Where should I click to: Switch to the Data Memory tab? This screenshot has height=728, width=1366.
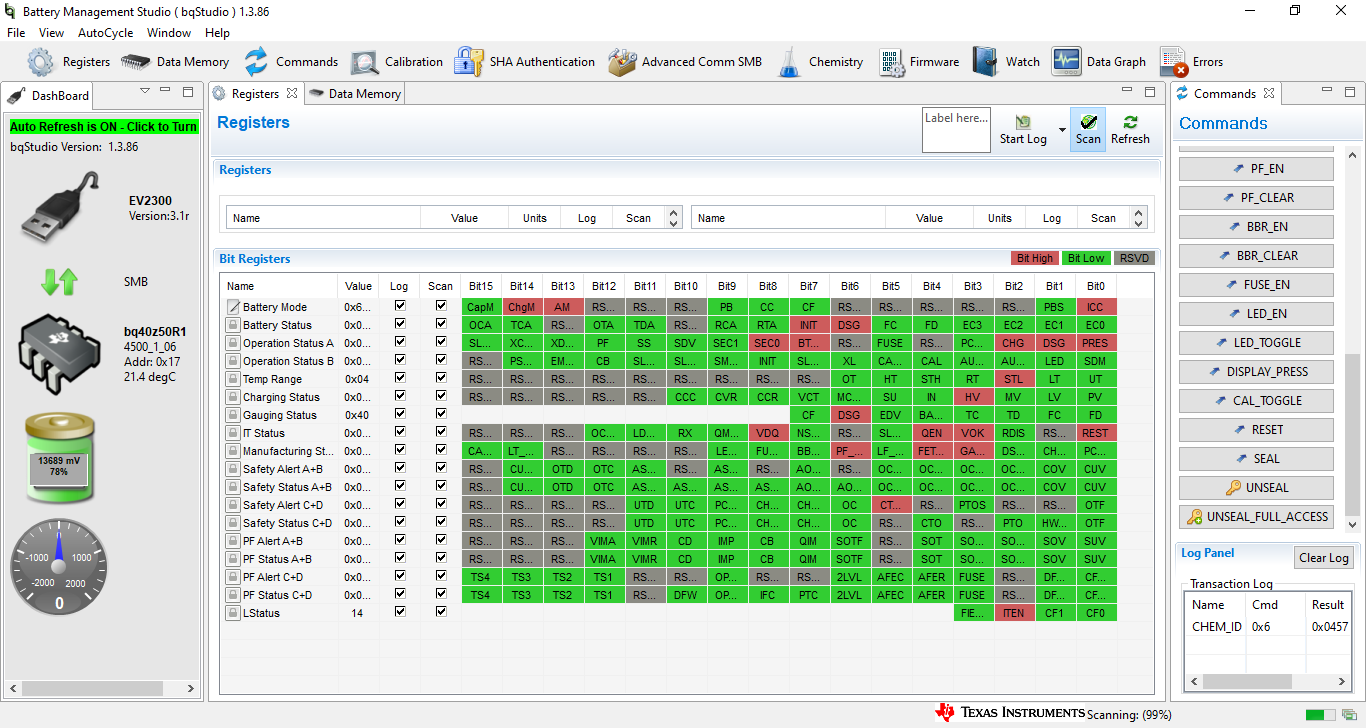355,94
